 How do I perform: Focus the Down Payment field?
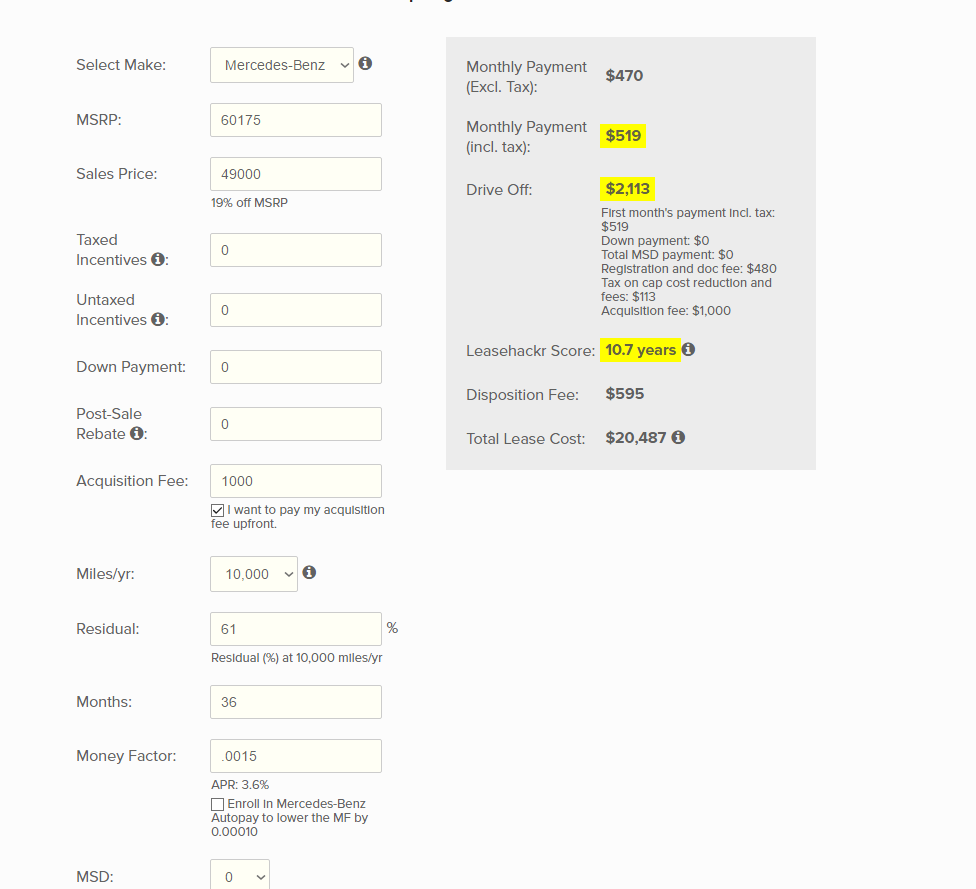[296, 367]
